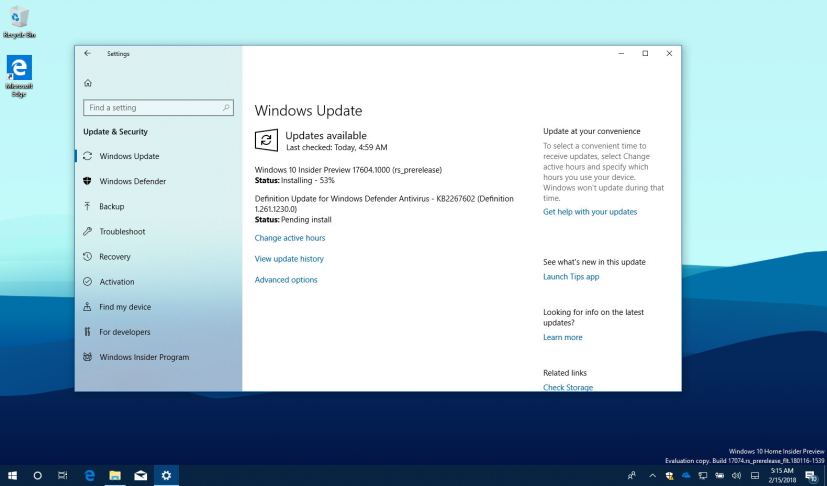This screenshot has height=486, width=827.
Task: Click the Activation checkmark circle icon
Action: click(88, 282)
